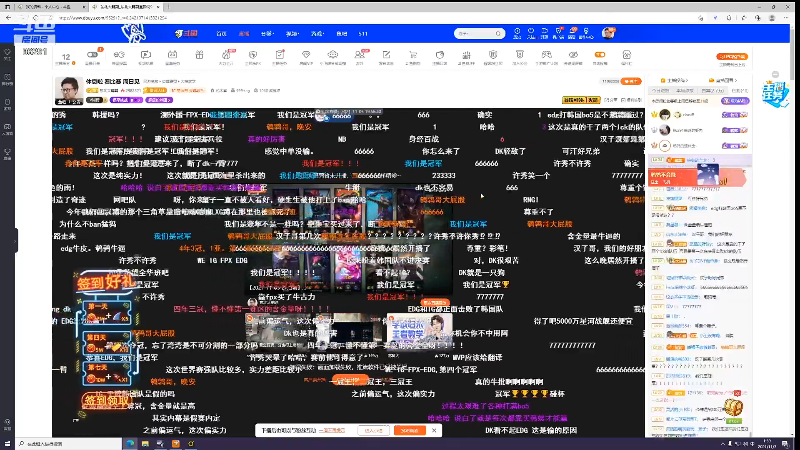Click the heart follow icon in left sidebar
Screen dimensions: 800x450
[x=7, y=53]
